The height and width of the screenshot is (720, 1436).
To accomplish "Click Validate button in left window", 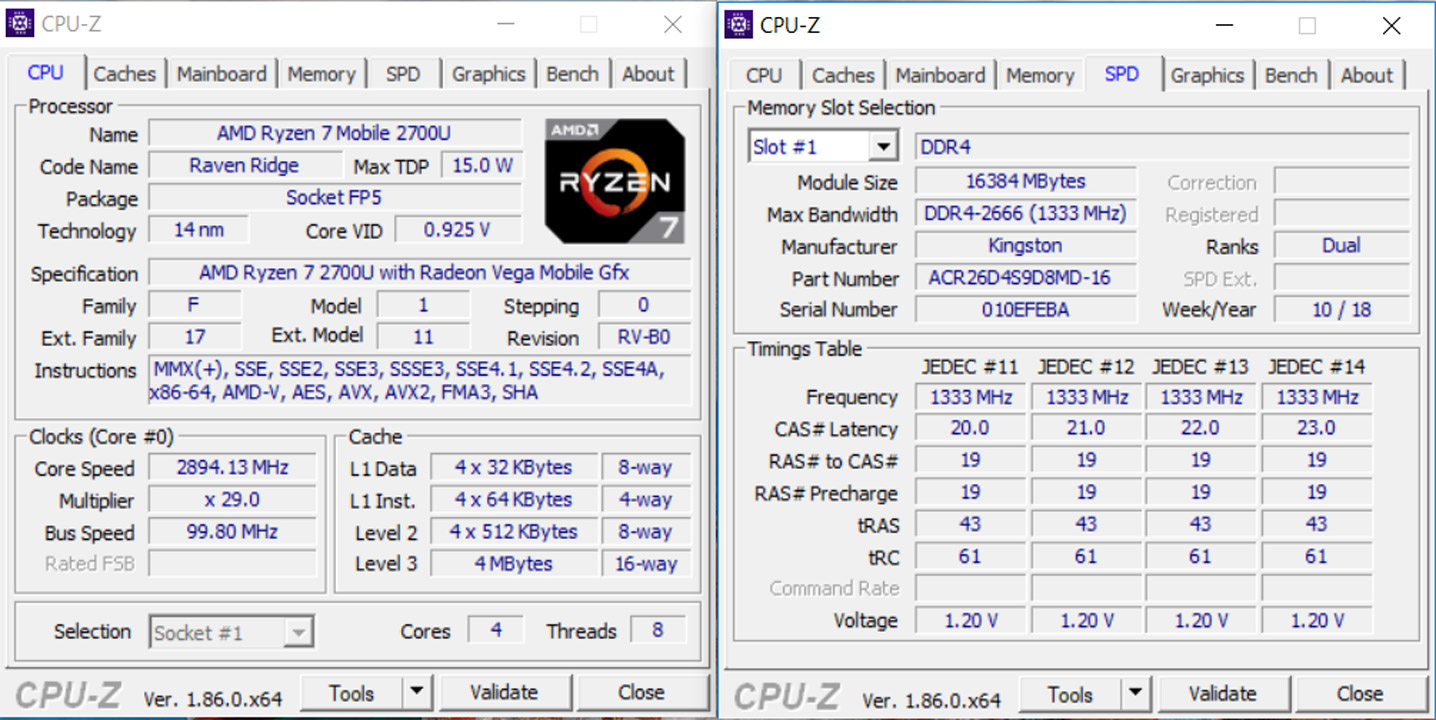I will pos(505,692).
